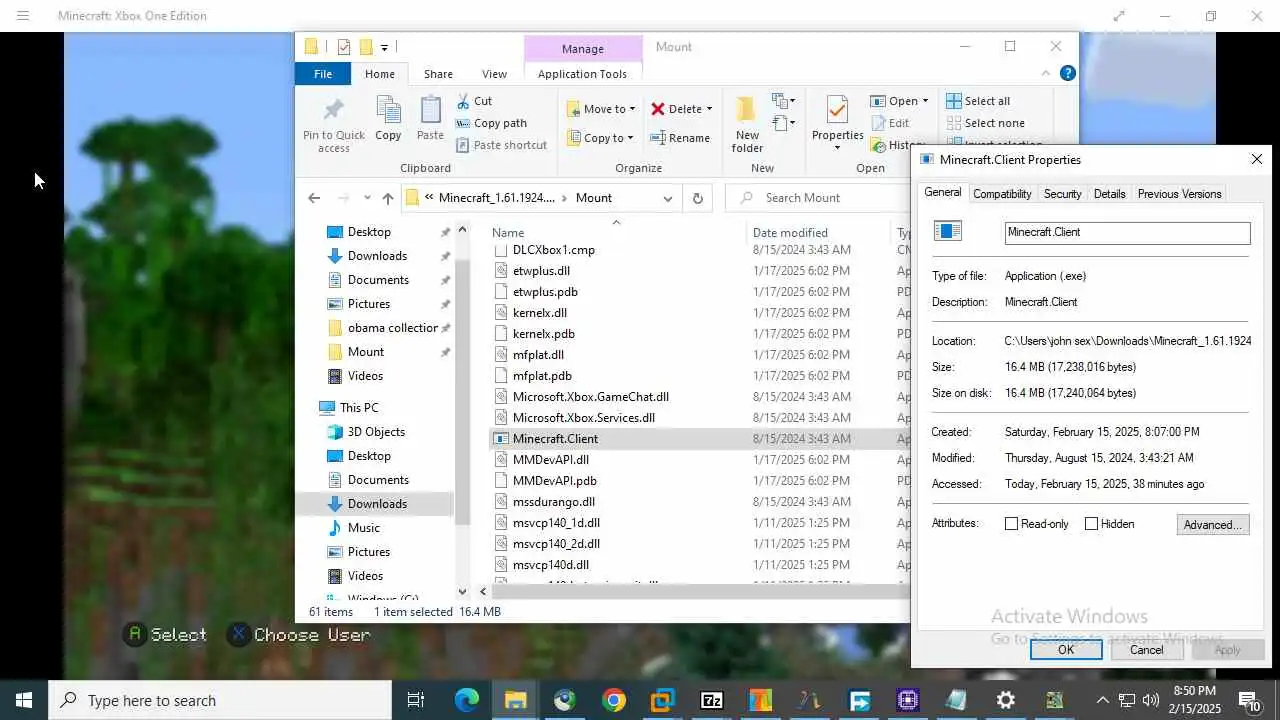Collapse the ribbon with the chevron
This screenshot has width=1280, height=720.
pyautogui.click(x=1046, y=73)
